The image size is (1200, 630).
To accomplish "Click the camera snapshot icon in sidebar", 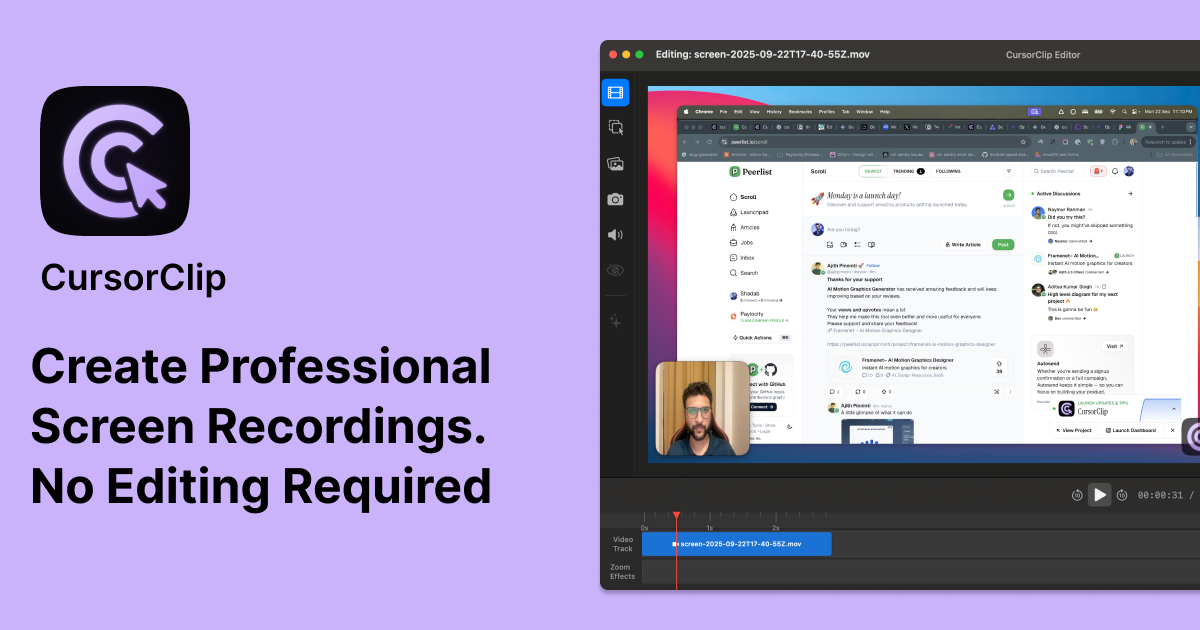I will pos(615,198).
